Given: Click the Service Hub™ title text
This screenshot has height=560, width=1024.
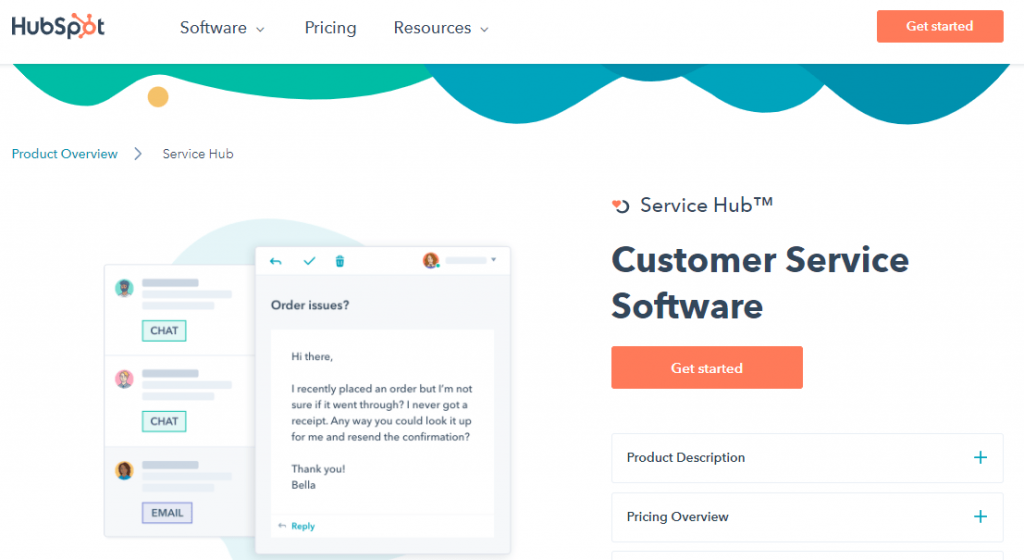Looking at the screenshot, I should tap(706, 205).
